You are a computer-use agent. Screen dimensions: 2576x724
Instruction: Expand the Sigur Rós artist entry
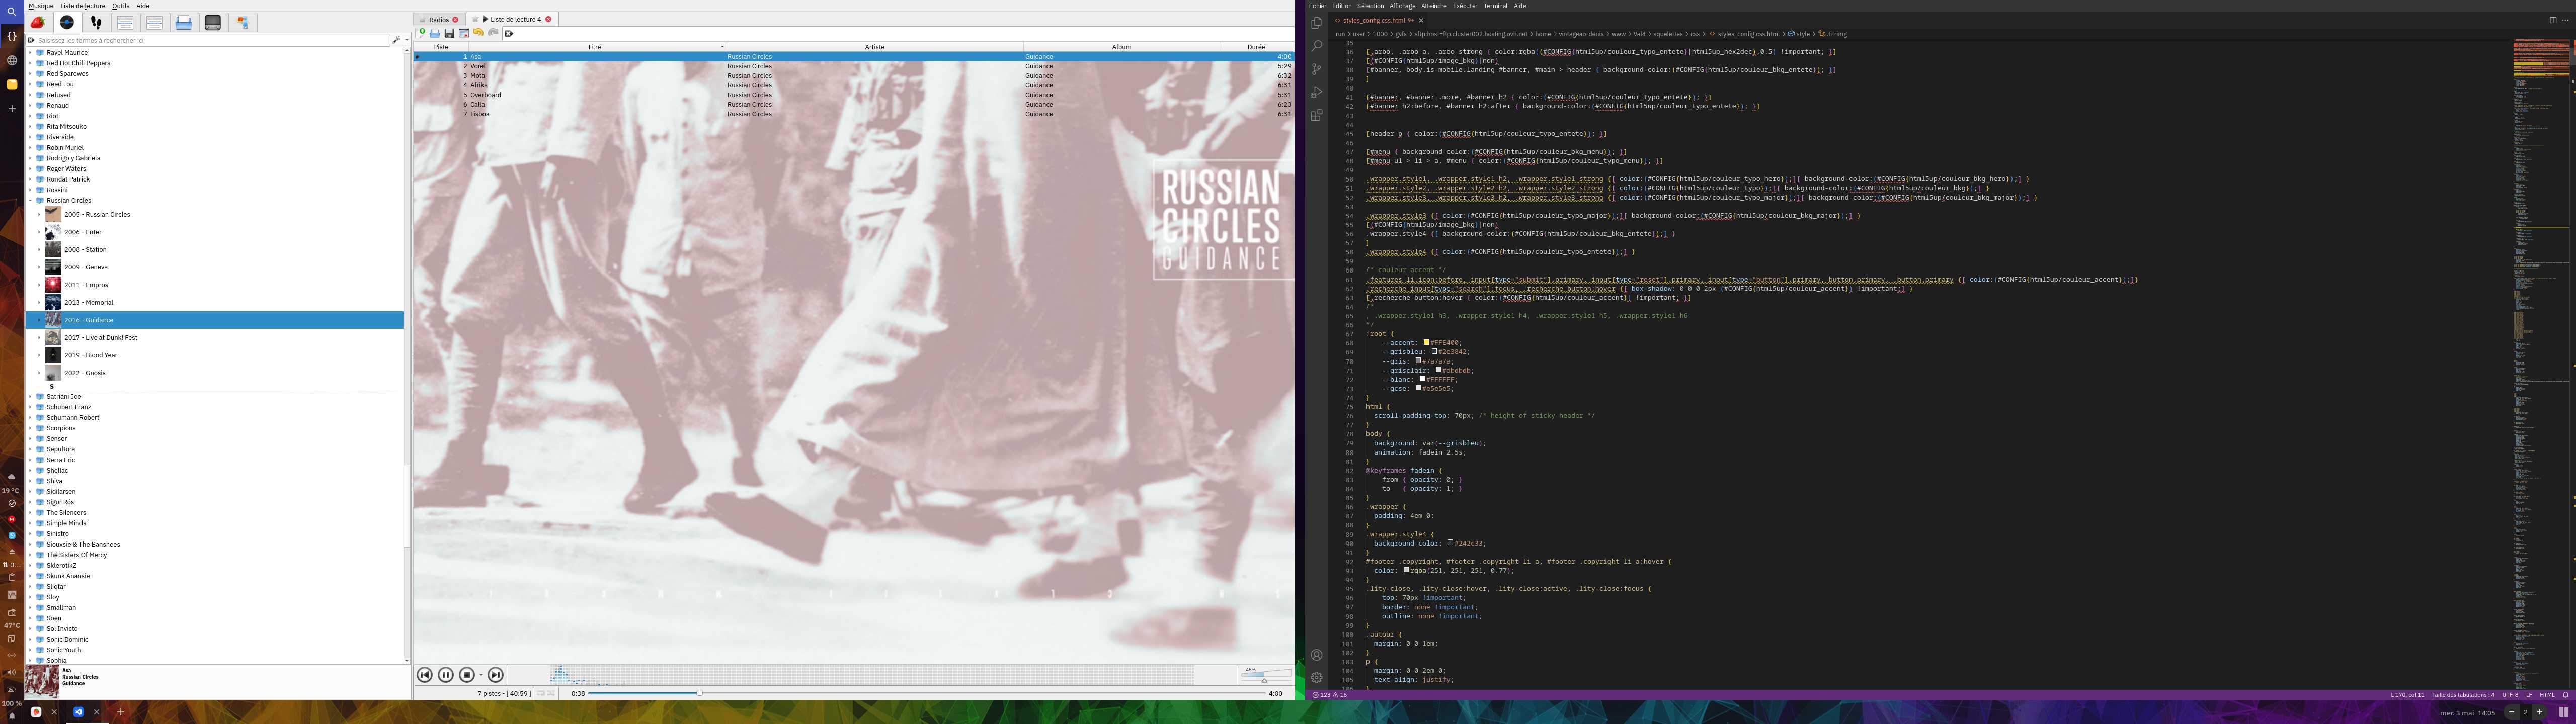(30, 502)
